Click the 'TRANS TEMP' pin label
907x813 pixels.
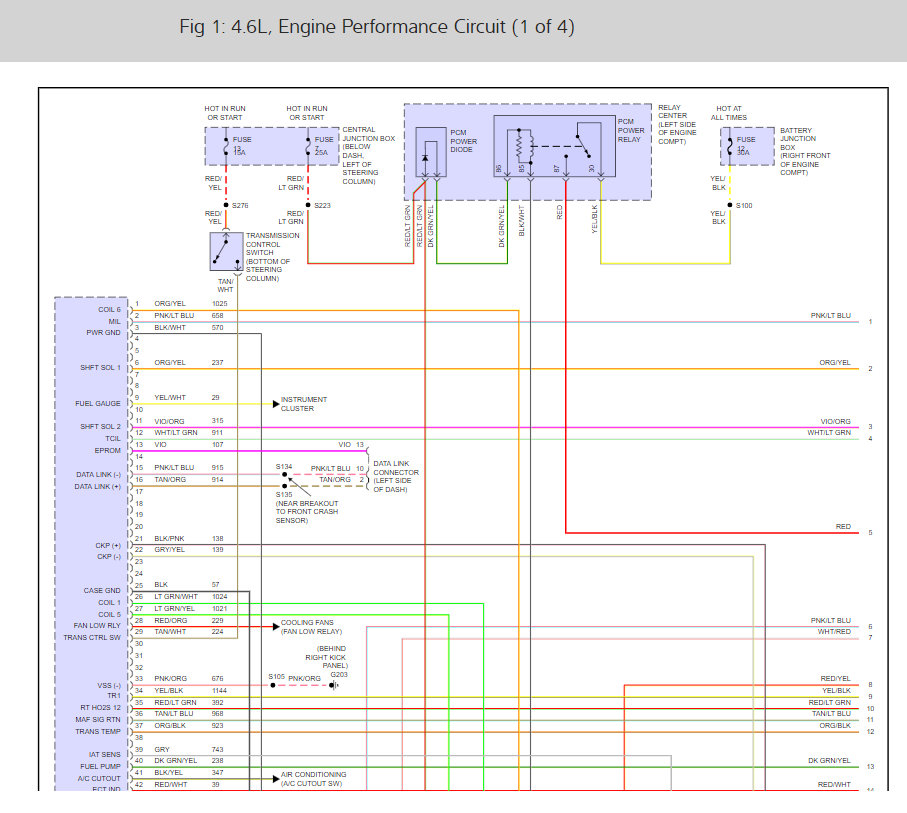(x=98, y=731)
